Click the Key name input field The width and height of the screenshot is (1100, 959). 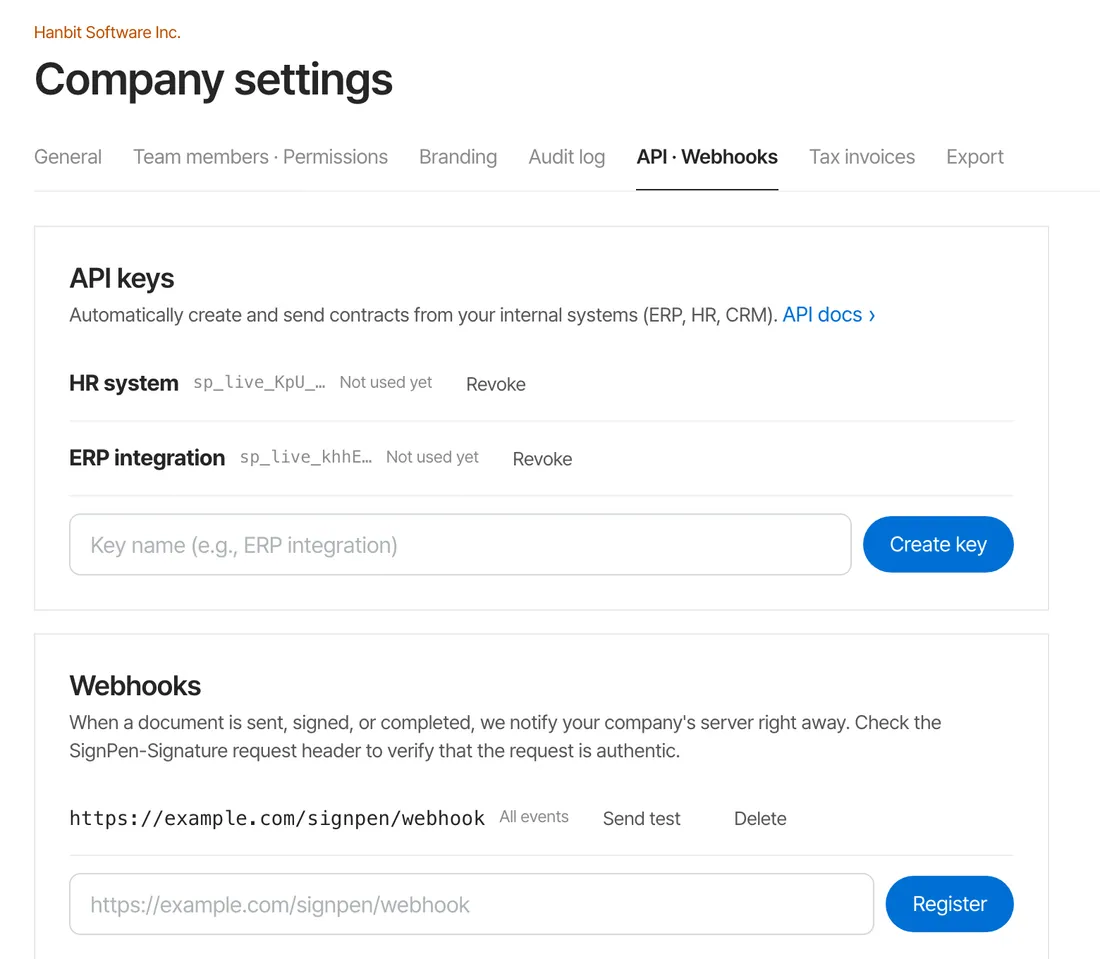point(460,544)
